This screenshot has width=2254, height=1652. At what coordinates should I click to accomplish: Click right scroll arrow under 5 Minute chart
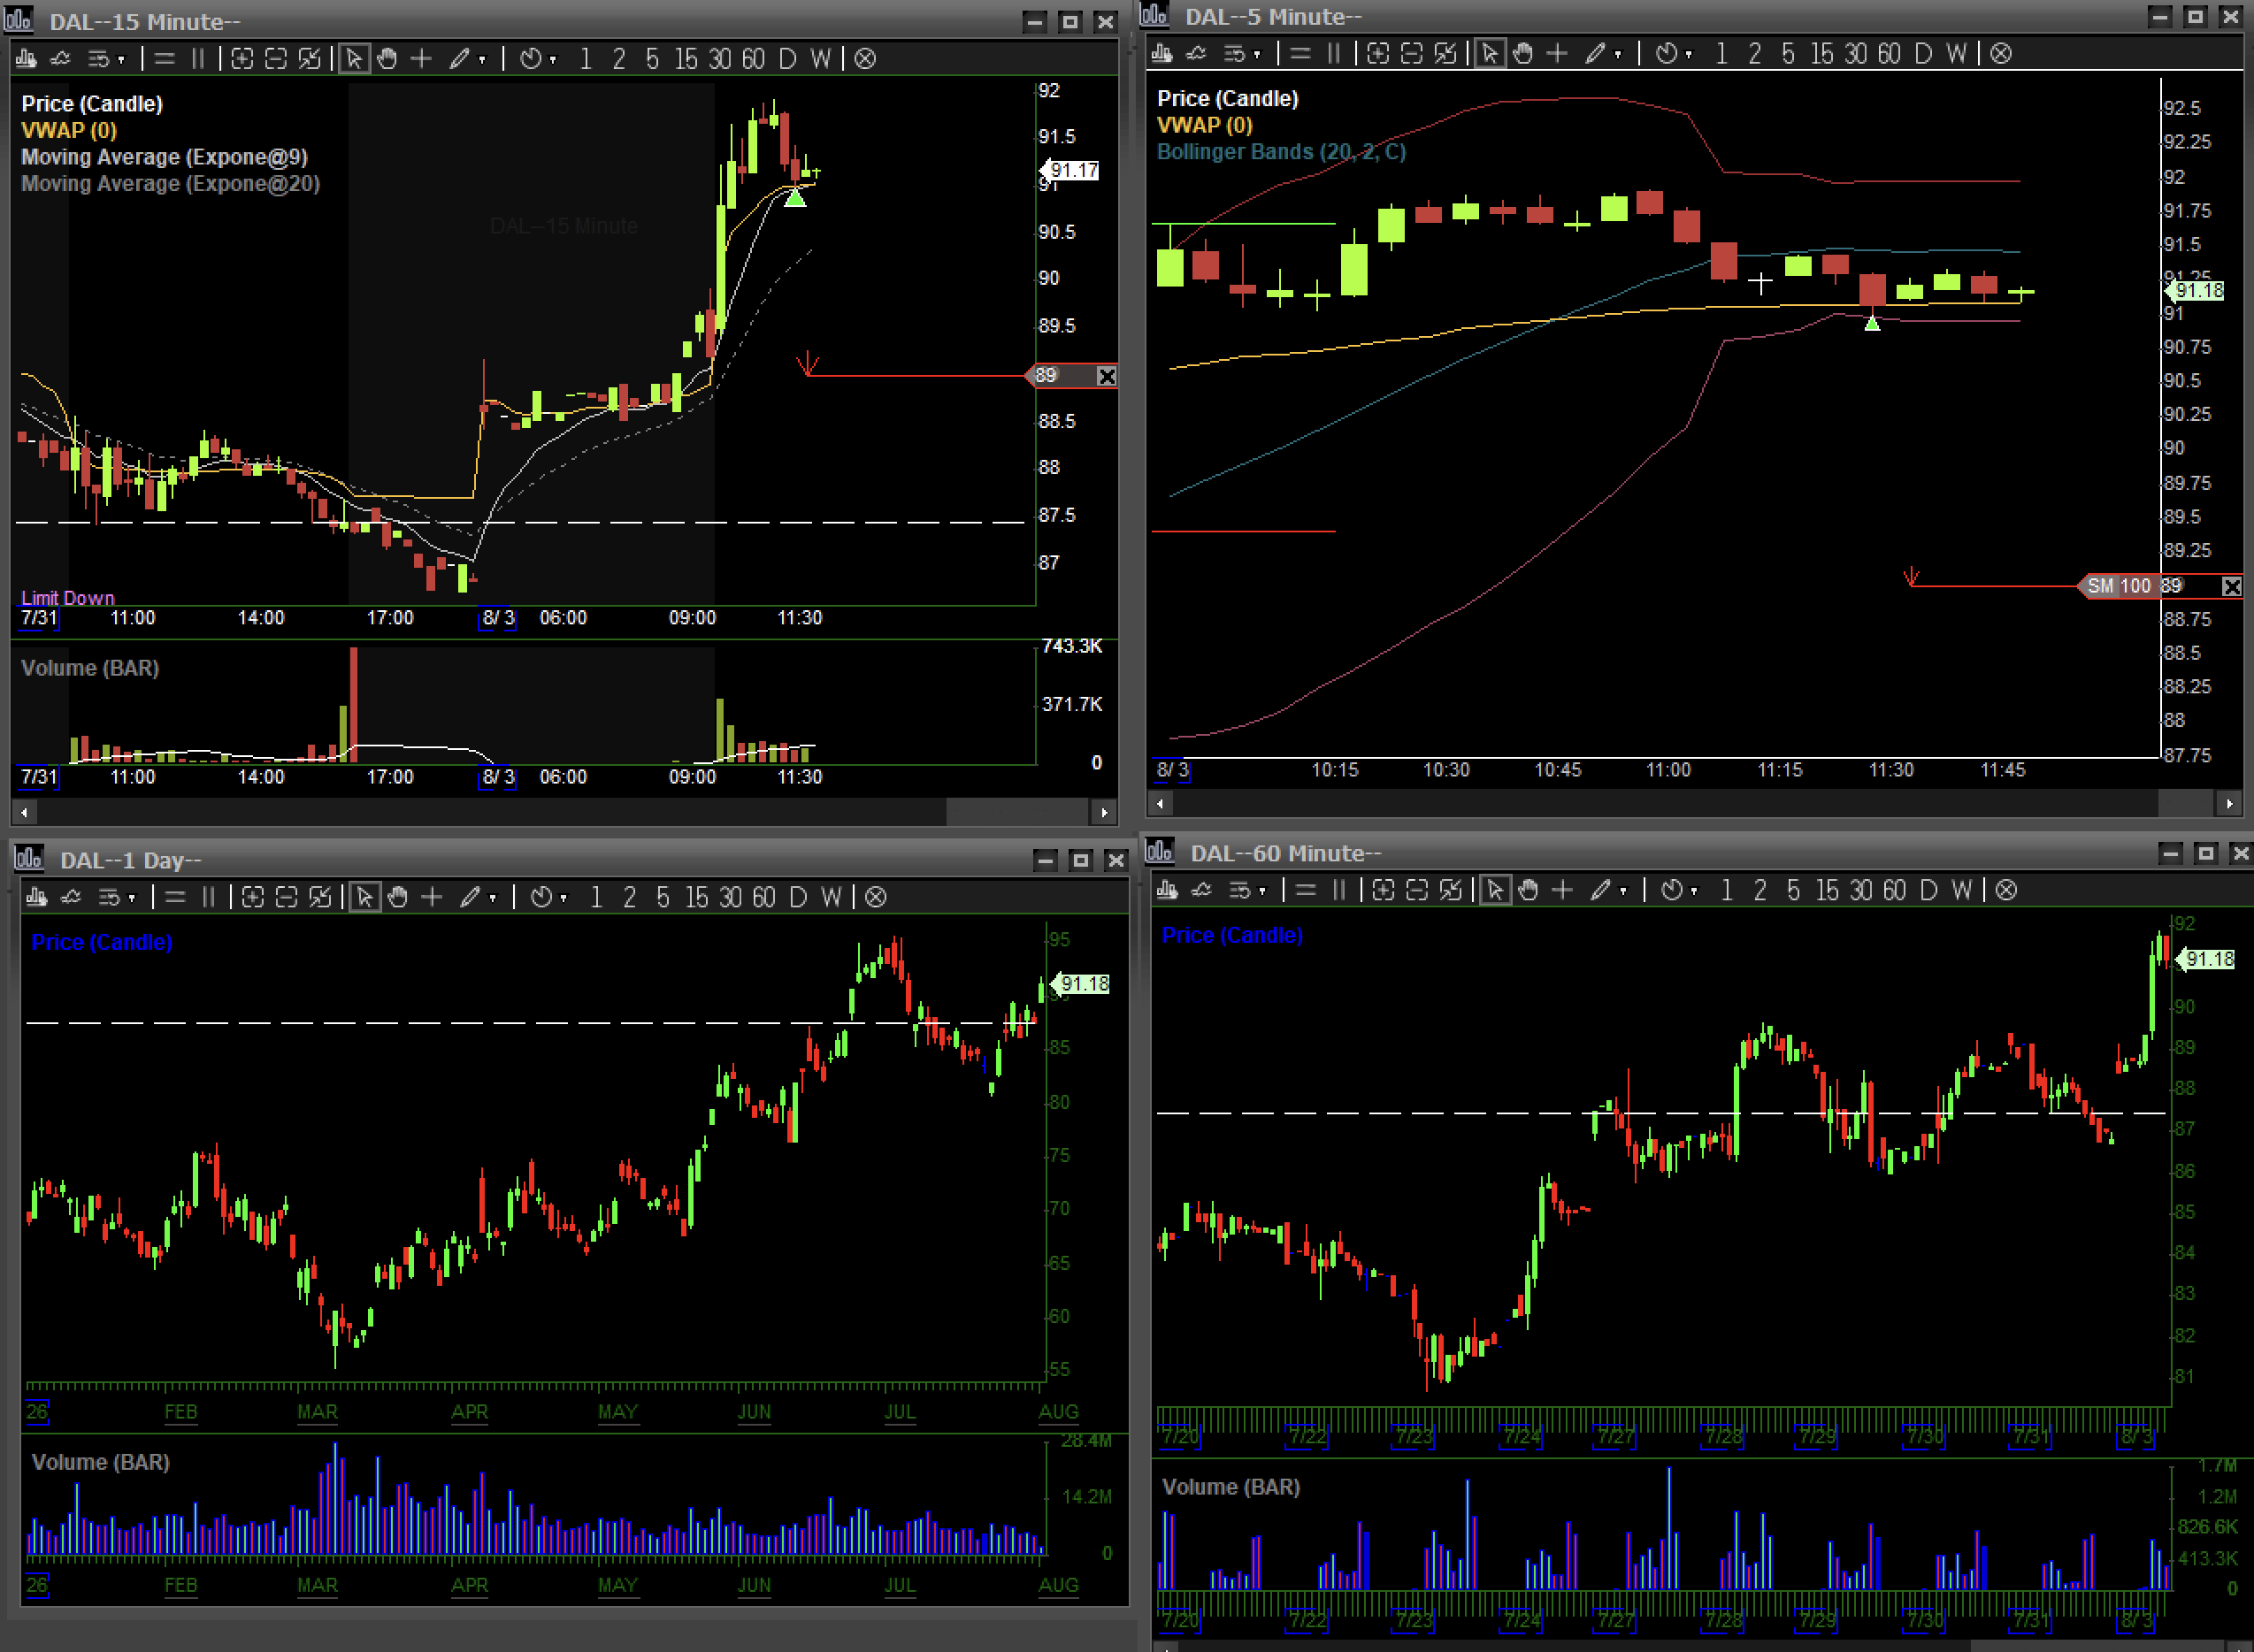pyautogui.click(x=2229, y=803)
